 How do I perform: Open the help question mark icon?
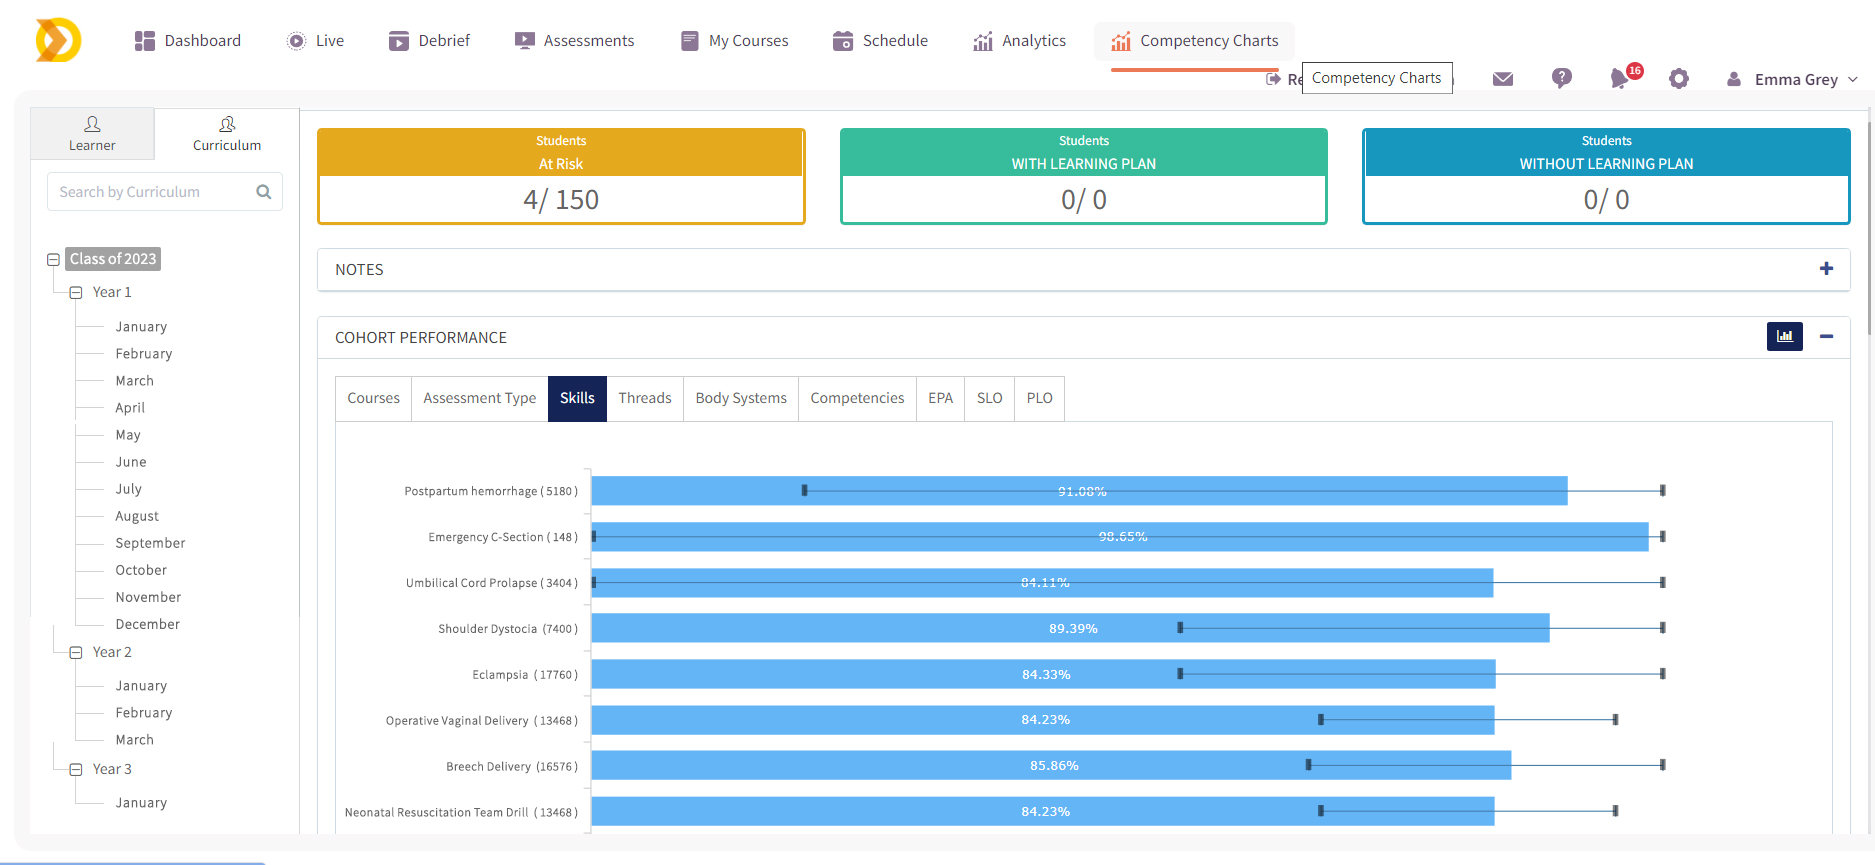pyautogui.click(x=1561, y=78)
